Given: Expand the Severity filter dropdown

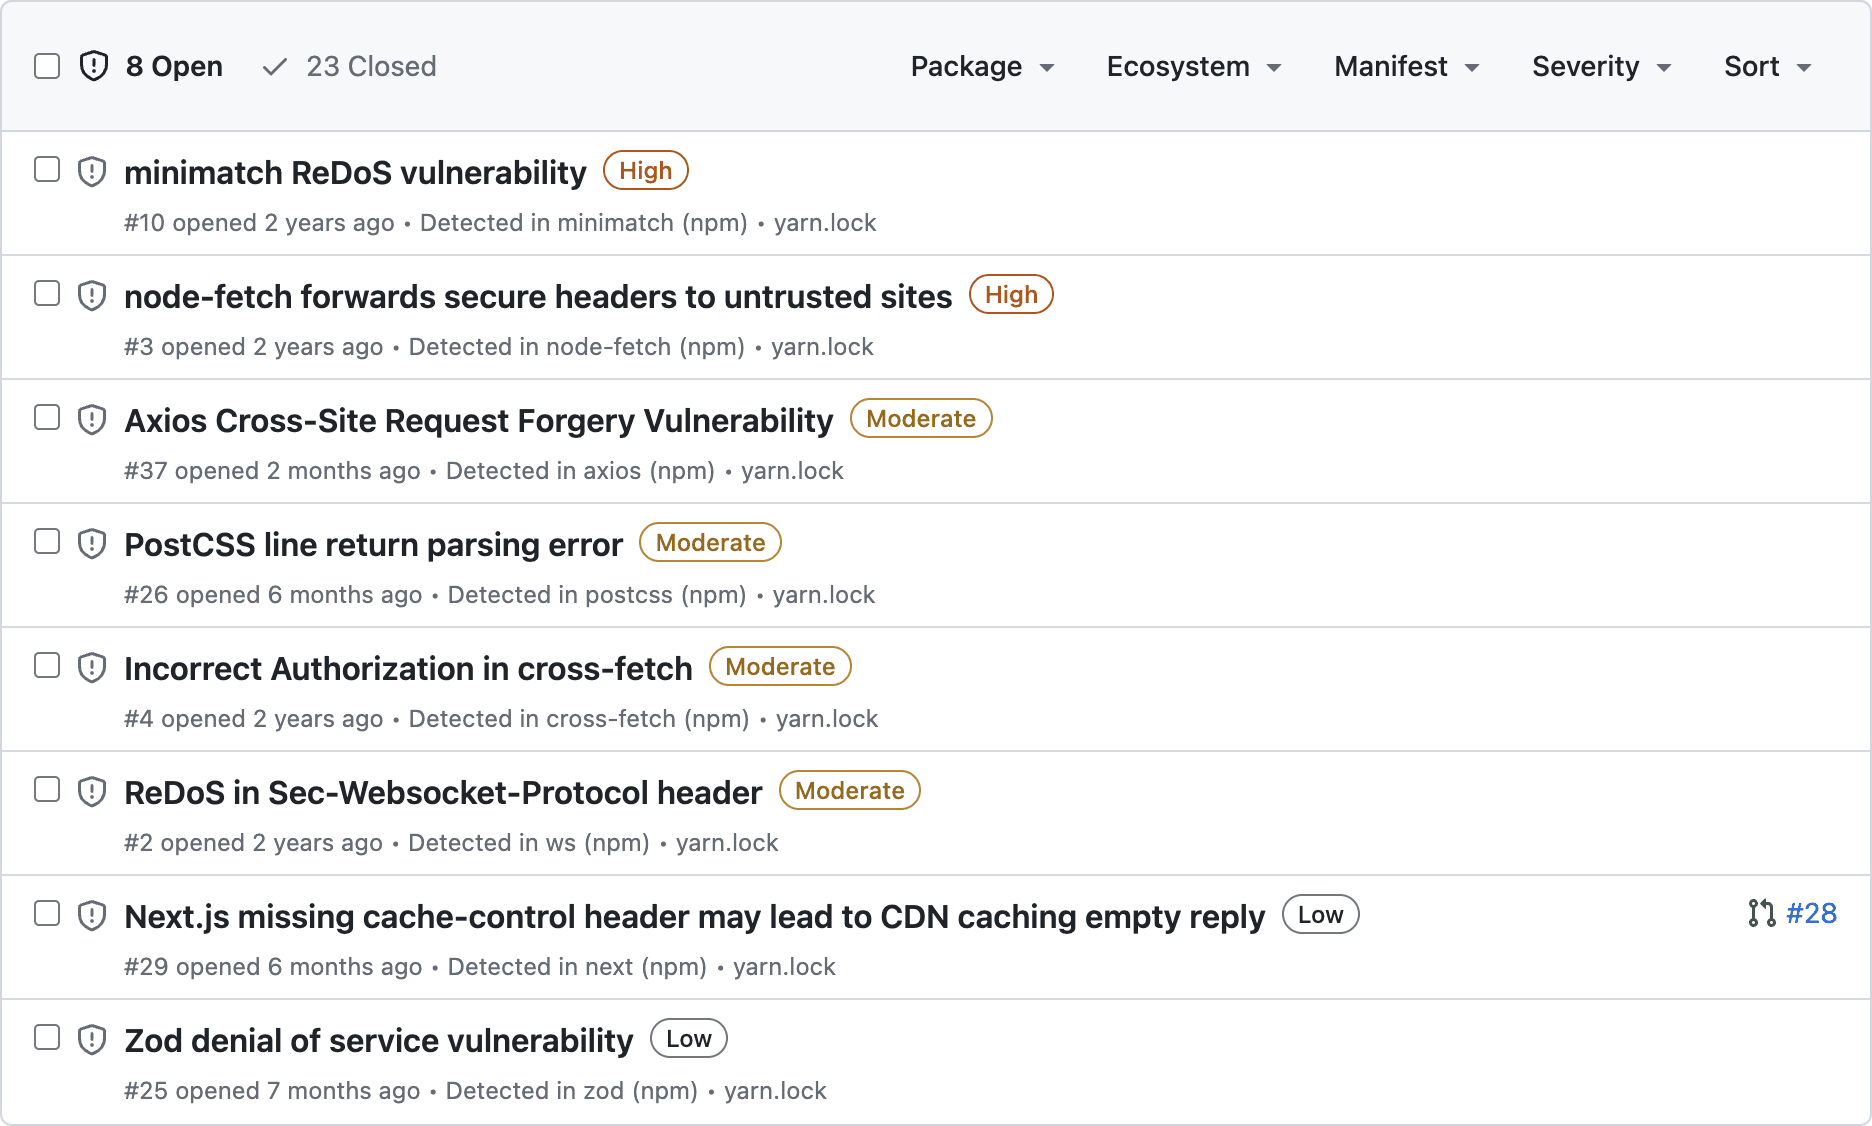Looking at the screenshot, I should point(1601,67).
